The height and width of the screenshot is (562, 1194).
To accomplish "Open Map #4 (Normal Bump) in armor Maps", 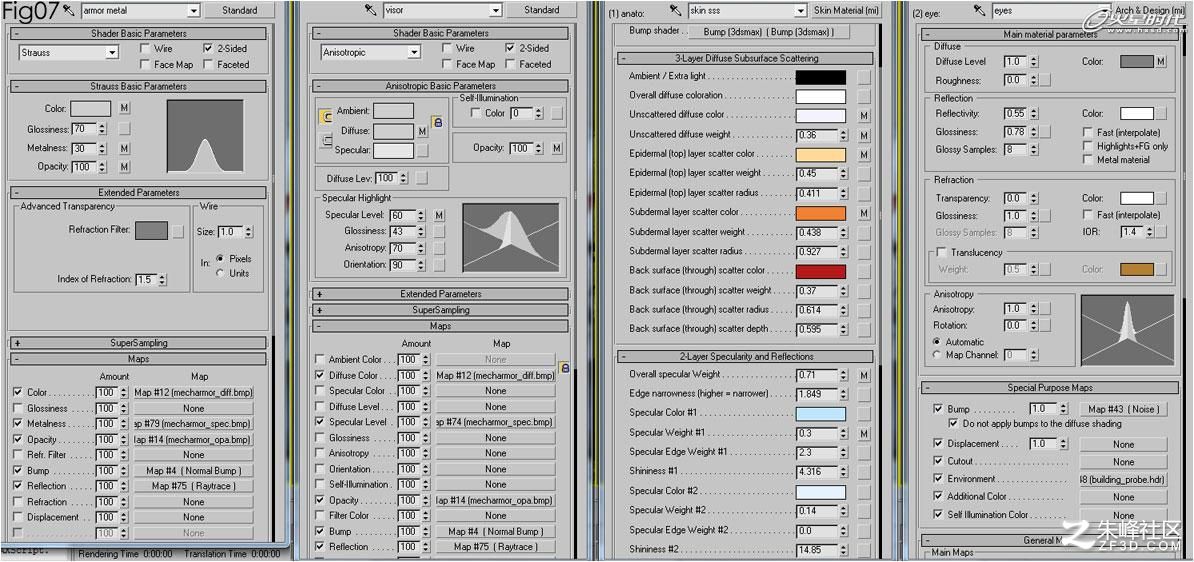I will click(x=193, y=471).
